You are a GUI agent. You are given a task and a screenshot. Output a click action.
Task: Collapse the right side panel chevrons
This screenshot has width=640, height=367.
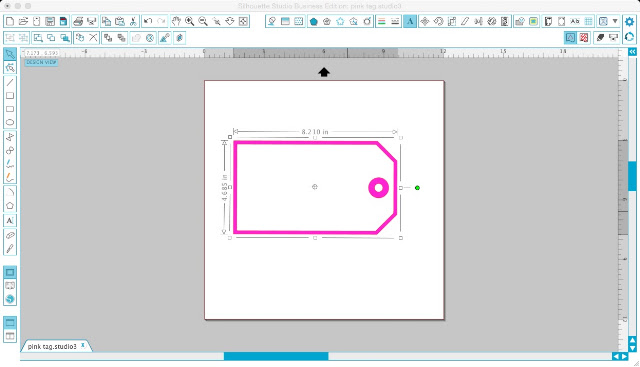[632, 52]
